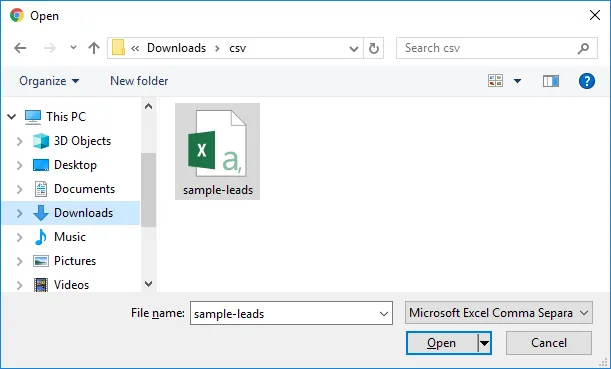Refresh the csv folder view
The height and width of the screenshot is (369, 611).
(374, 48)
